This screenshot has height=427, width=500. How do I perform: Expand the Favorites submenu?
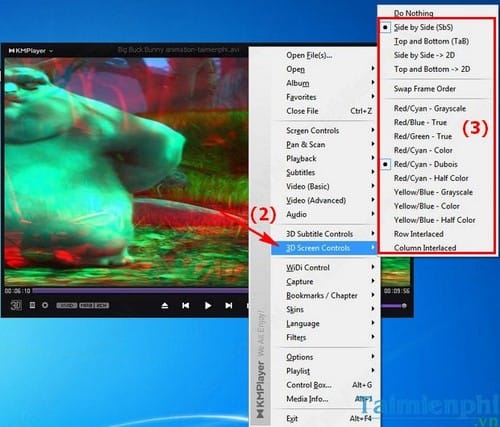coord(324,97)
